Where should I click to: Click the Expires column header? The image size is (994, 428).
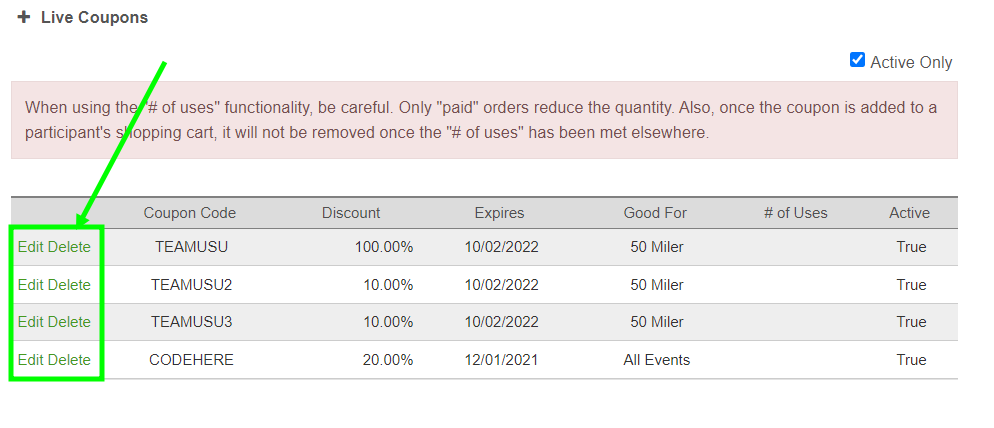499,213
